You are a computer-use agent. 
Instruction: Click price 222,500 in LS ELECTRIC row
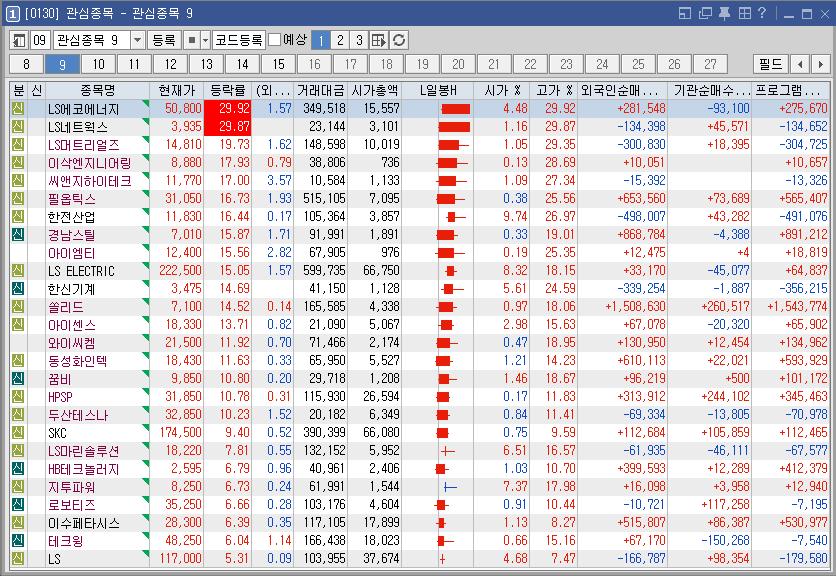pyautogui.click(x=180, y=271)
